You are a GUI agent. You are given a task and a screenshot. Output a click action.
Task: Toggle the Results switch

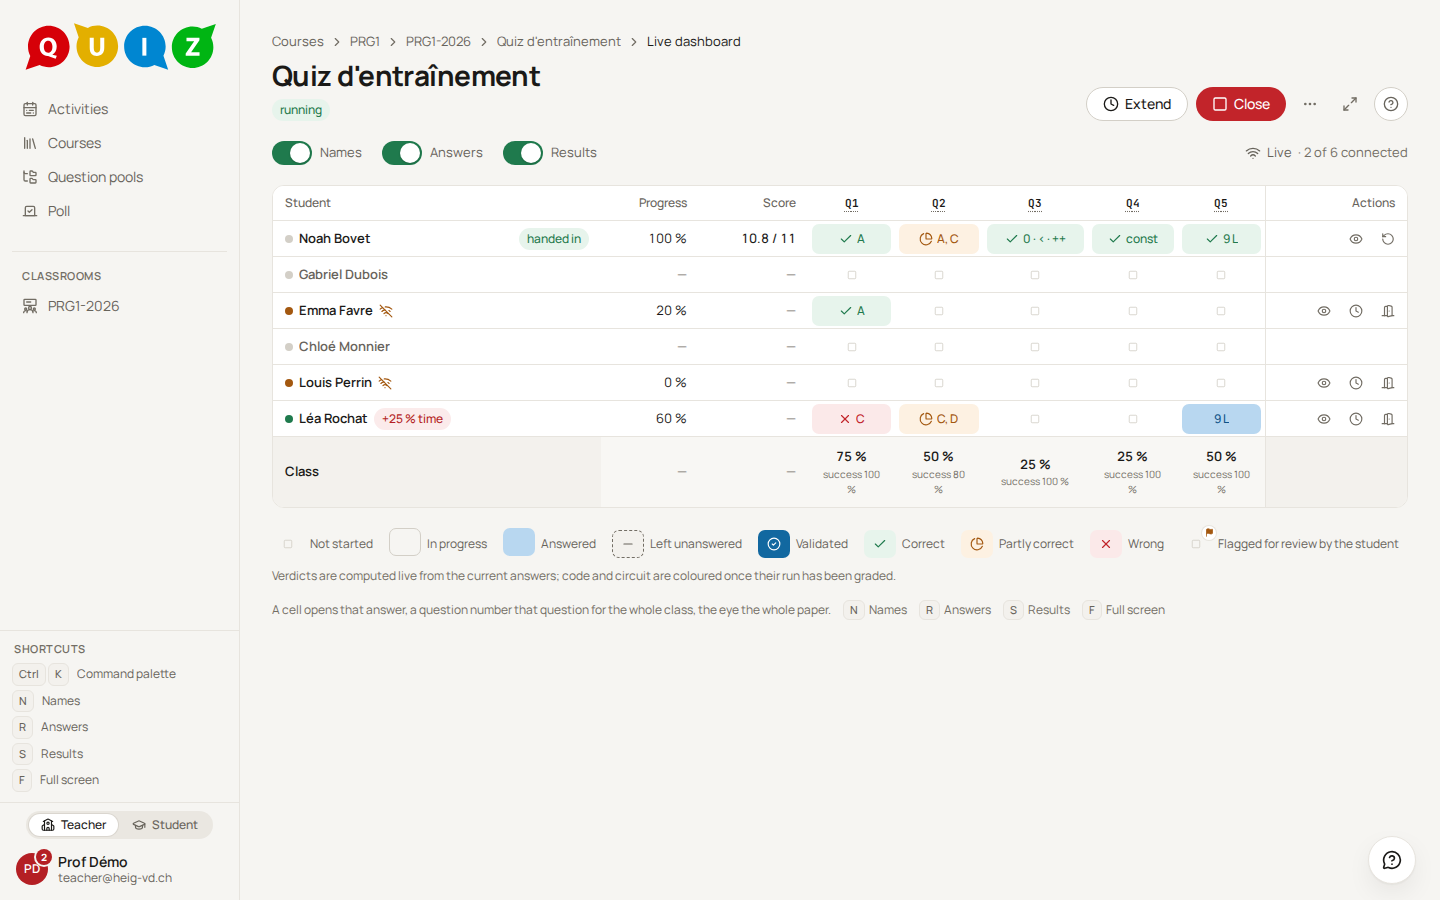tap(523, 153)
